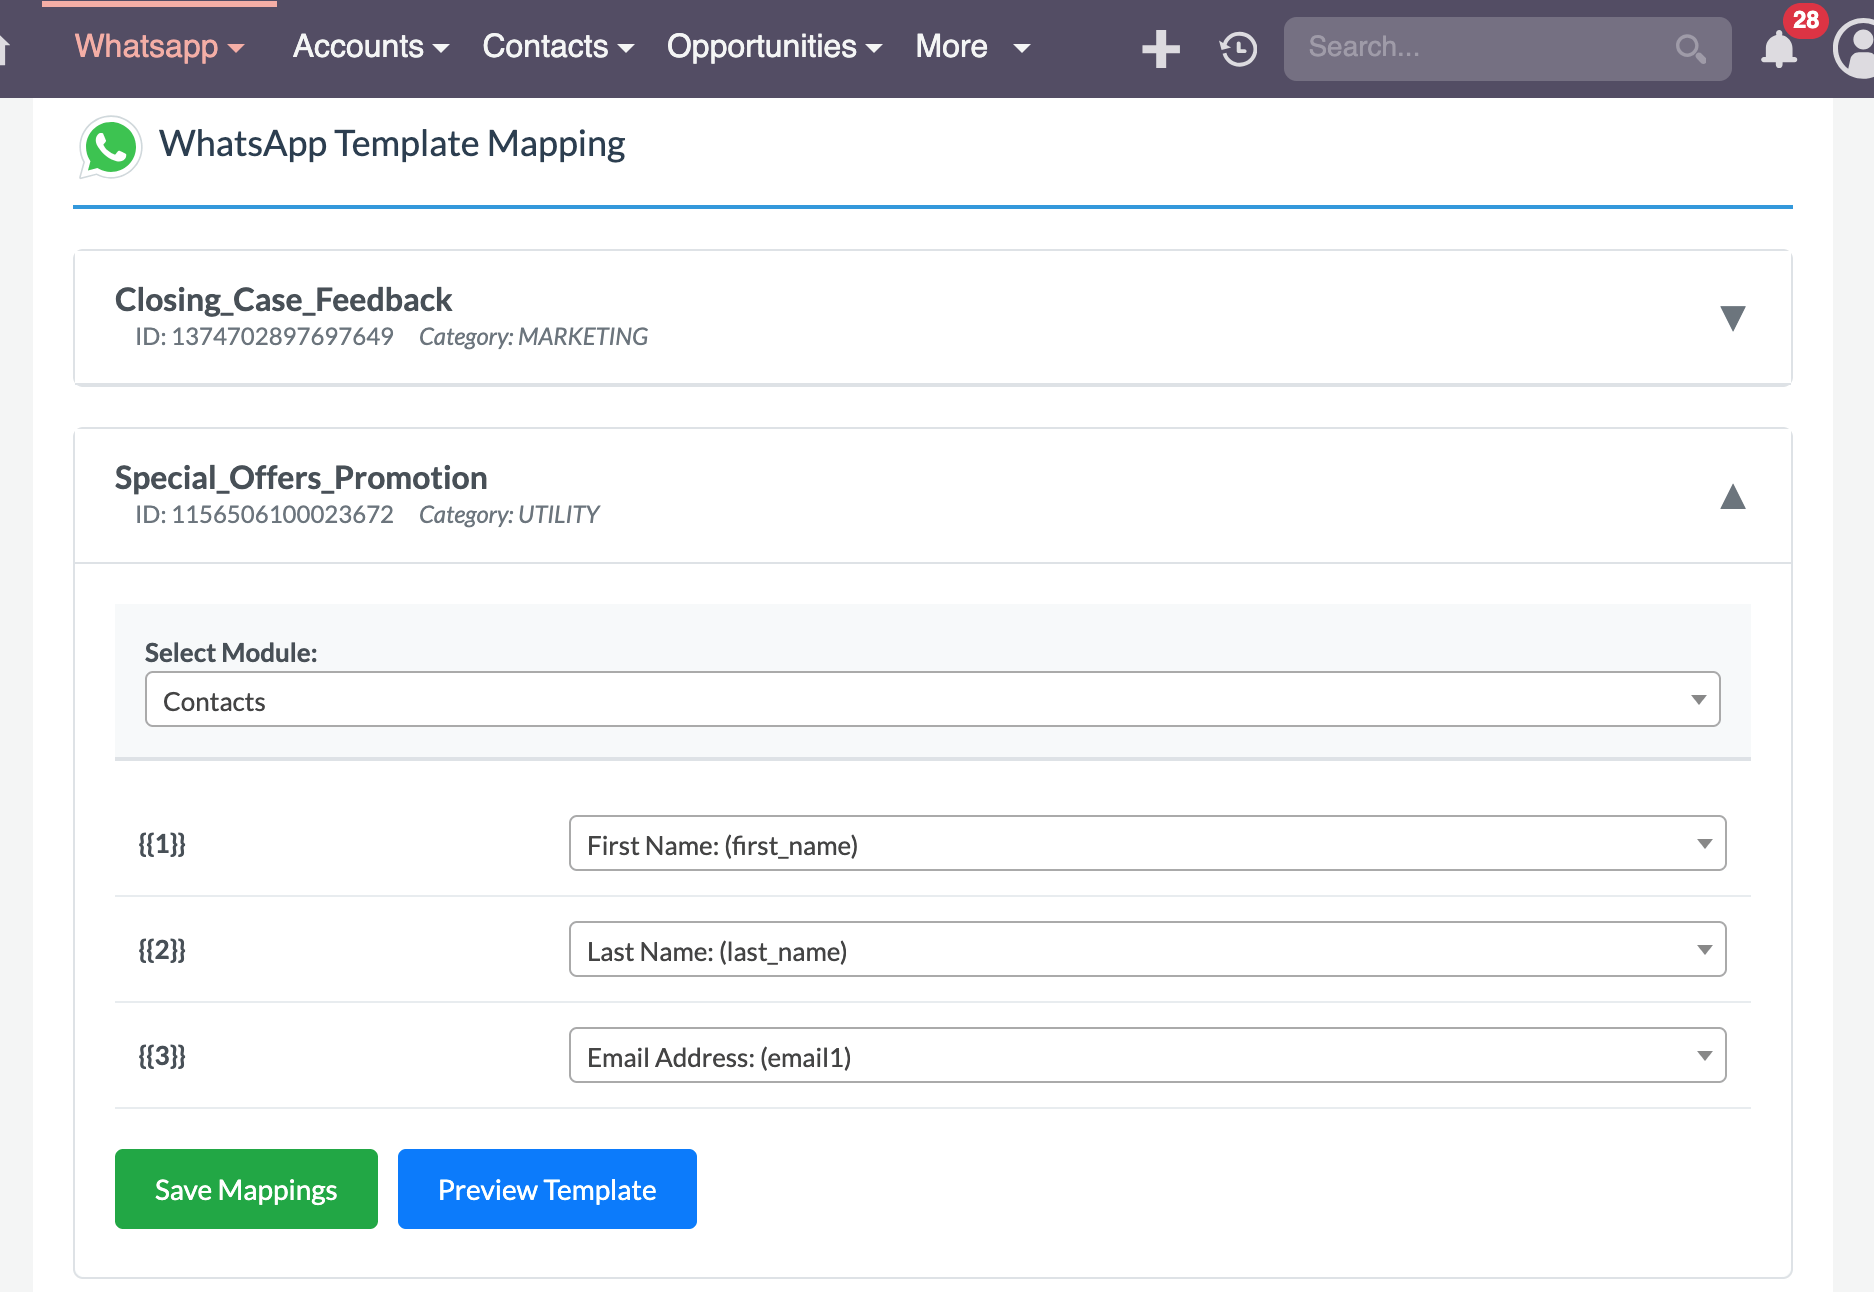Image resolution: width=1874 pixels, height=1292 pixels.
Task: Open recently viewed via the clock icon
Action: pos(1236,47)
